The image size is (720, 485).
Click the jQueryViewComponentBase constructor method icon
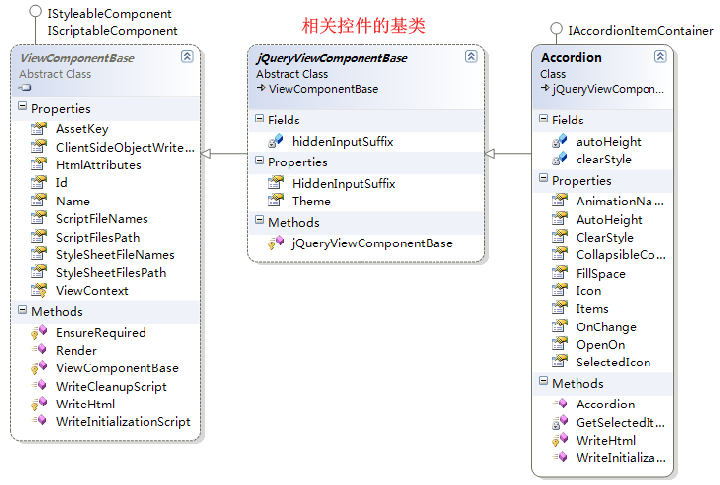[276, 242]
